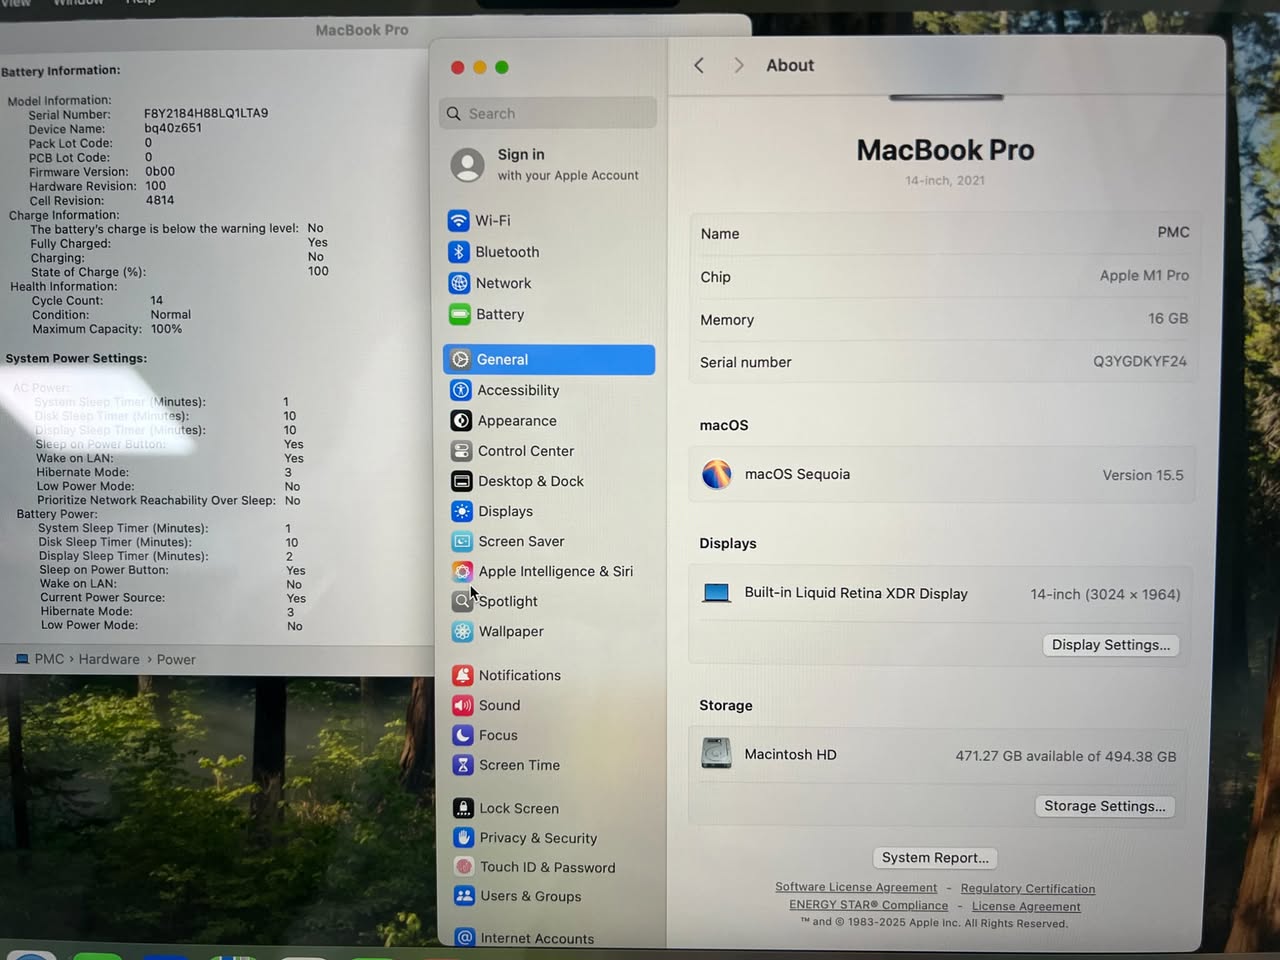Image resolution: width=1280 pixels, height=960 pixels.
Task: Click the Serial number value Q3YGDKYF24
Action: (x=1140, y=361)
